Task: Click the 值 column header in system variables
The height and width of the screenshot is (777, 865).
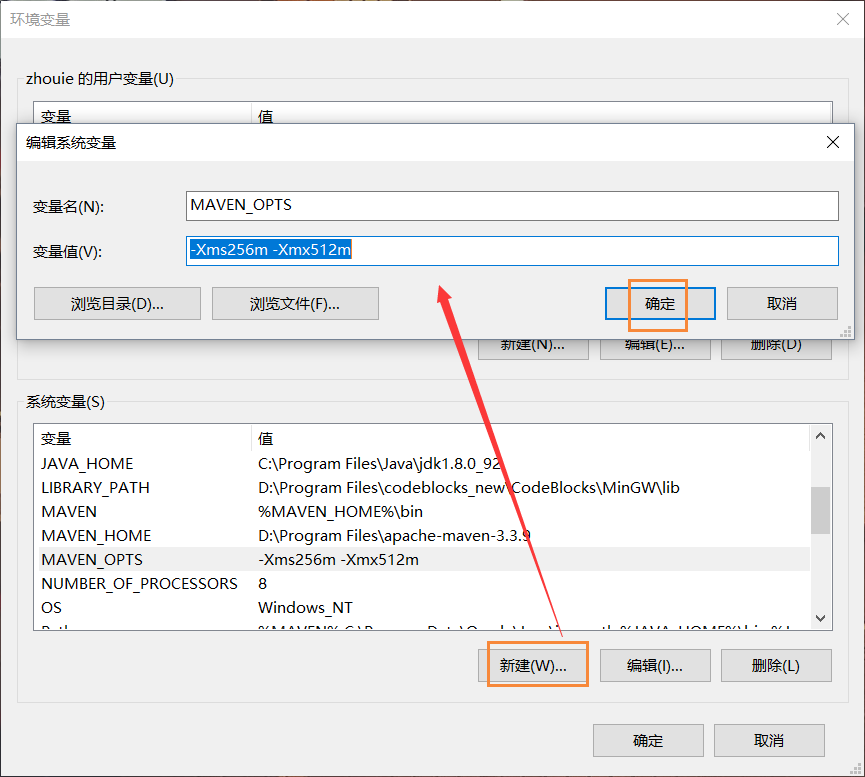Action: click(531, 439)
